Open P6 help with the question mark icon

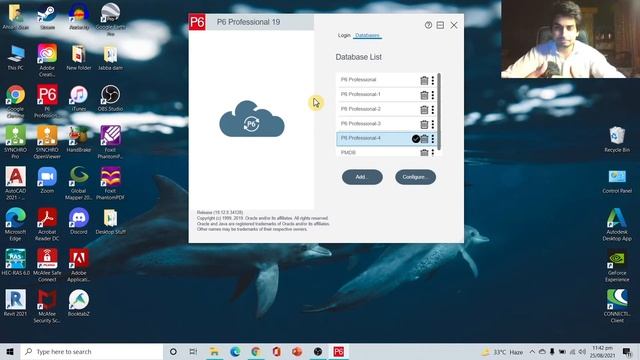coord(428,25)
